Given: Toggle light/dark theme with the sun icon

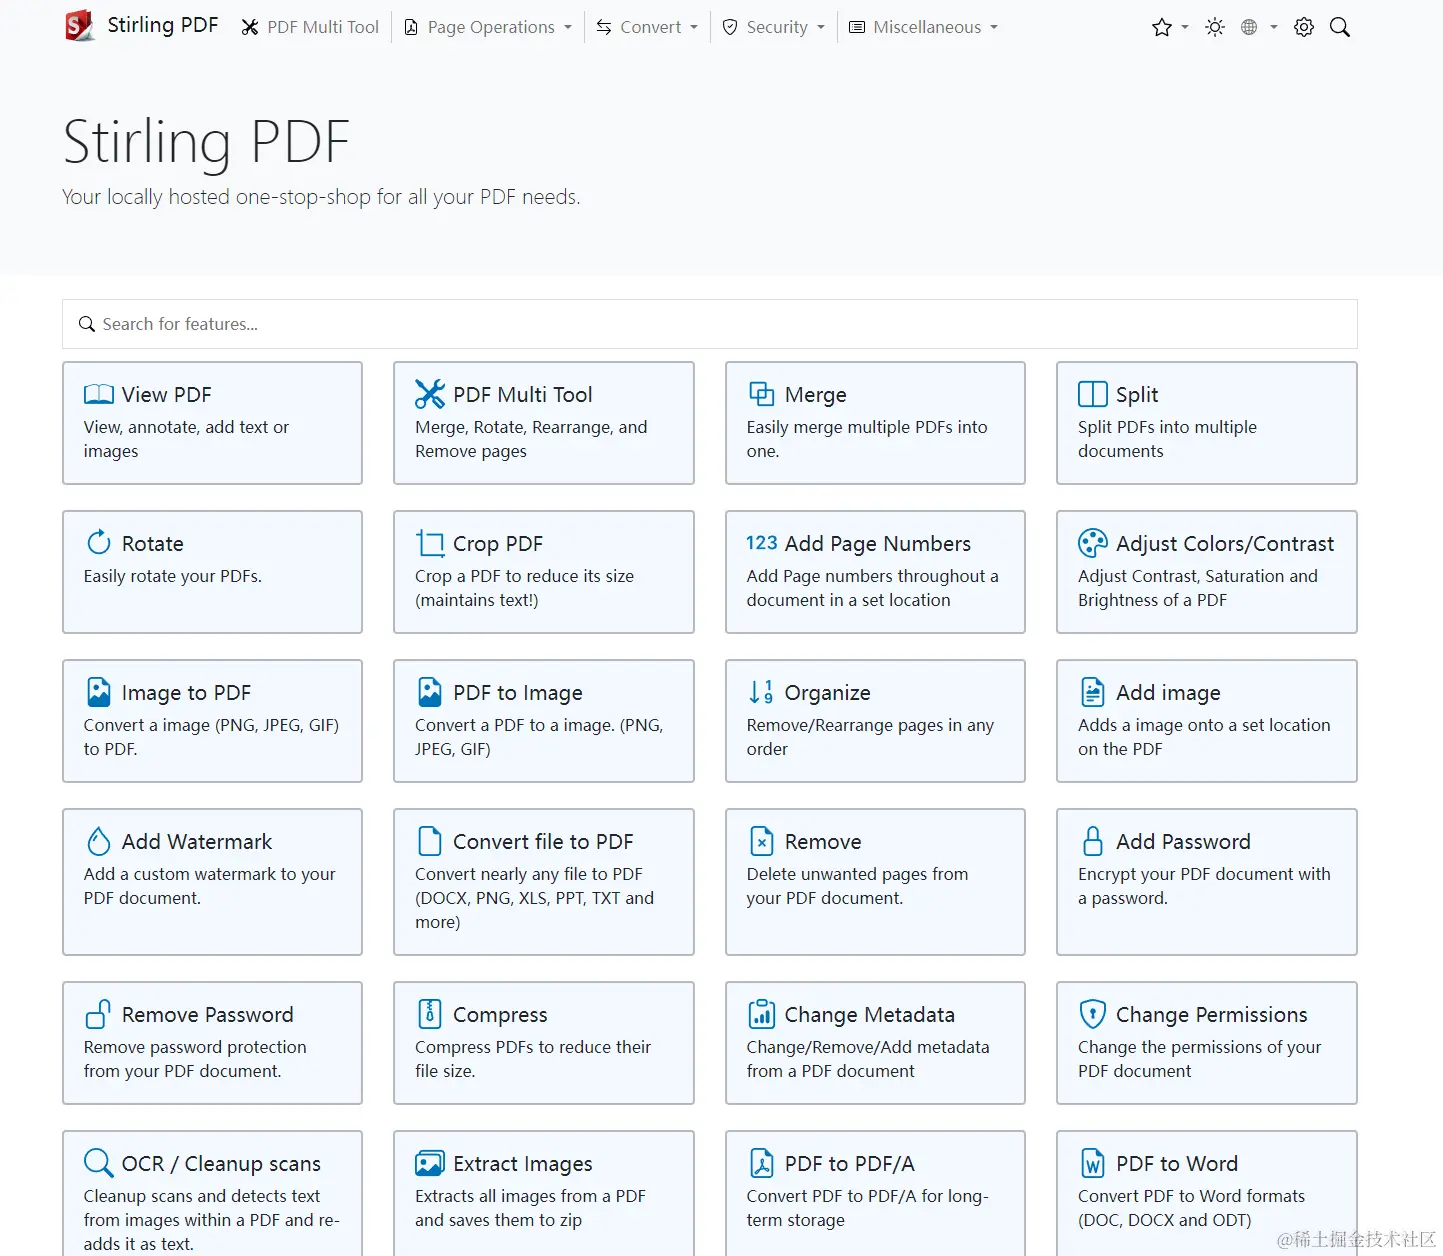Looking at the screenshot, I should 1214,27.
